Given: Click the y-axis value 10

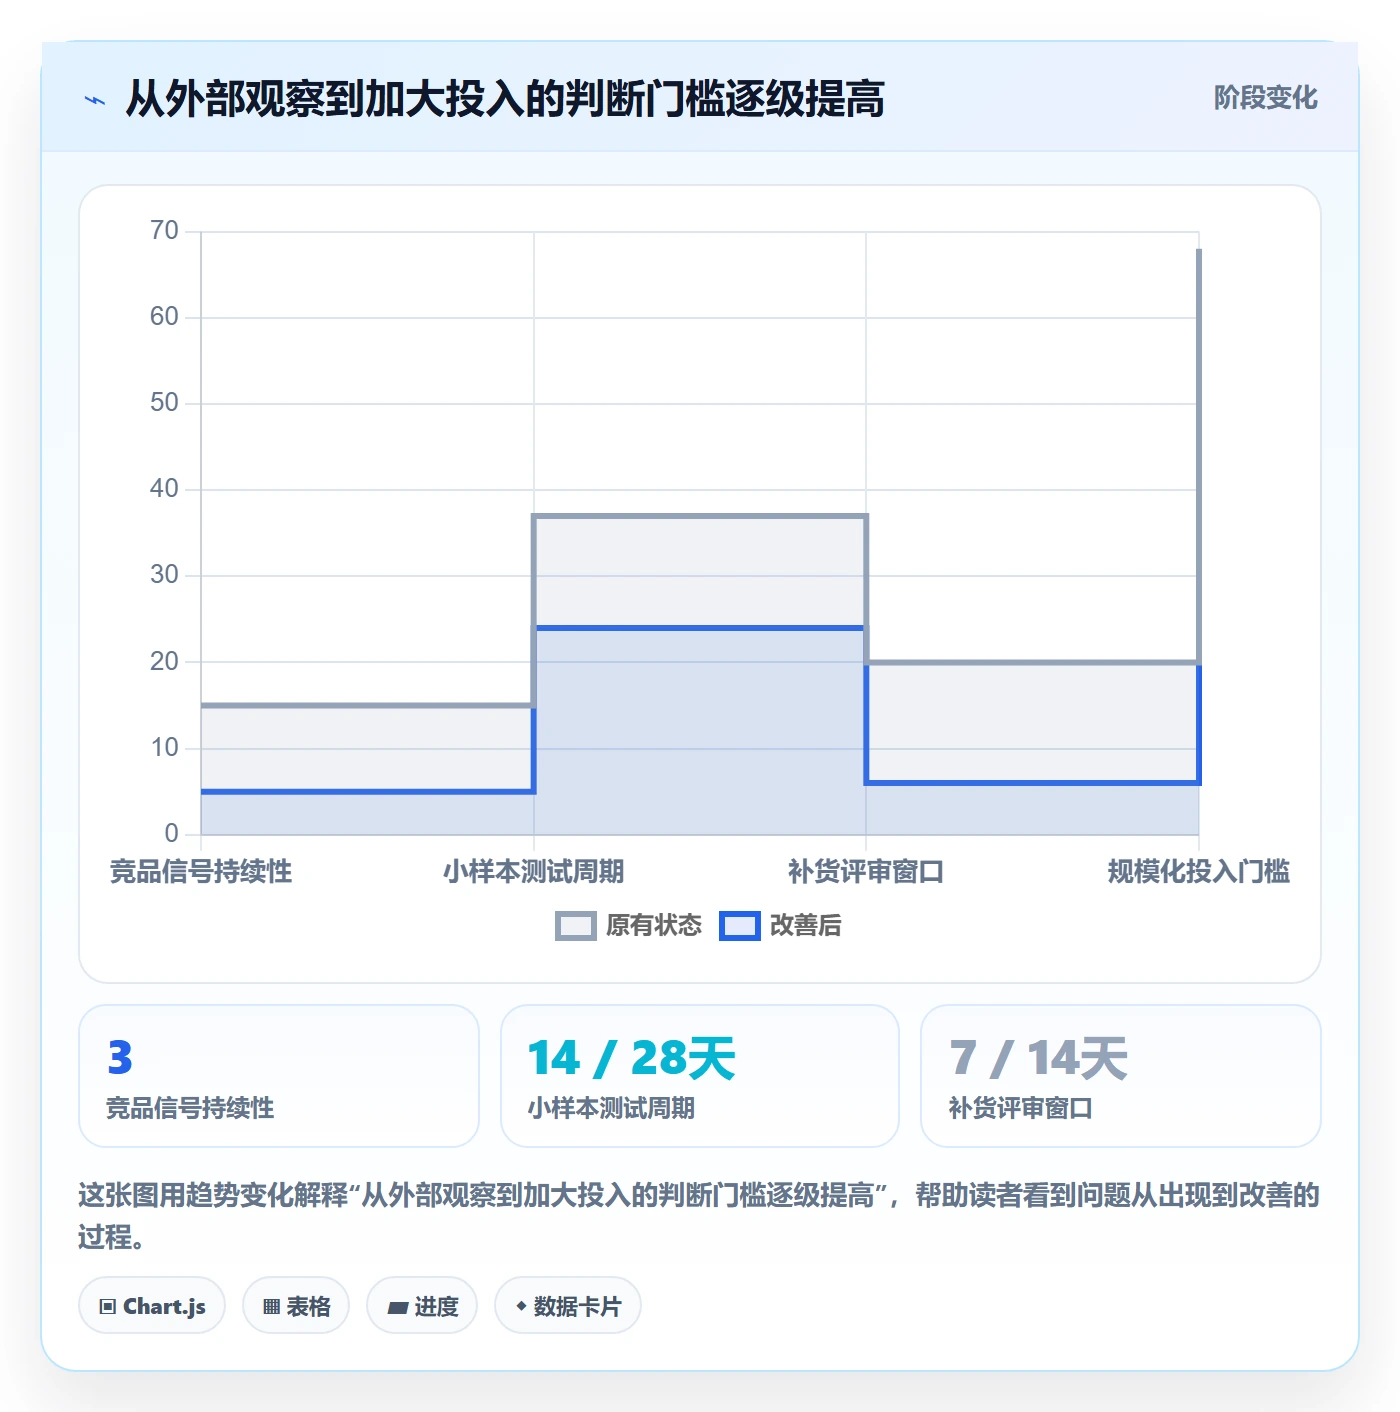Looking at the screenshot, I should pos(164,748).
